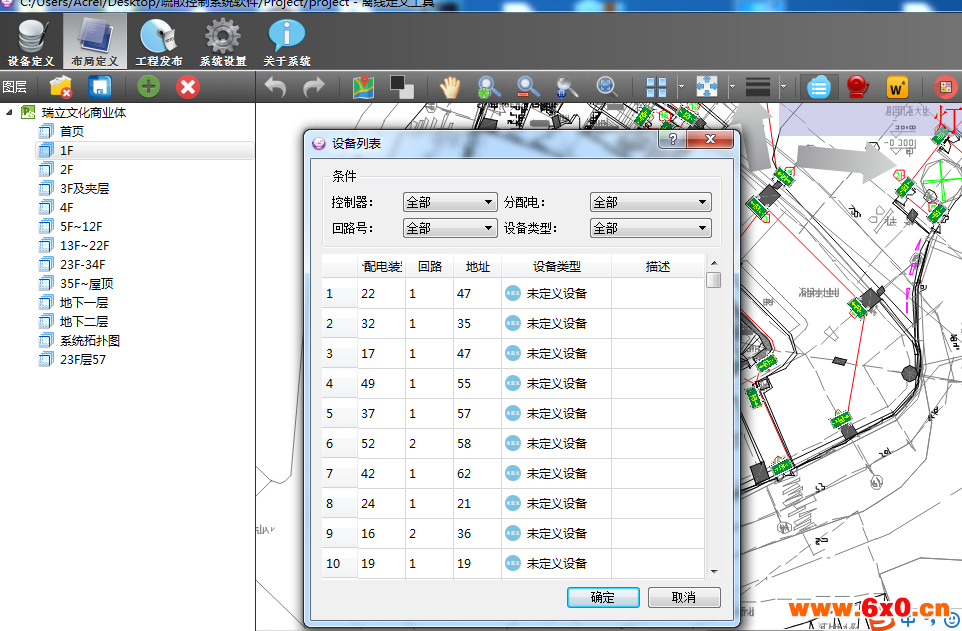Select the 23F层57 layer
962x631 pixels.
(83, 360)
